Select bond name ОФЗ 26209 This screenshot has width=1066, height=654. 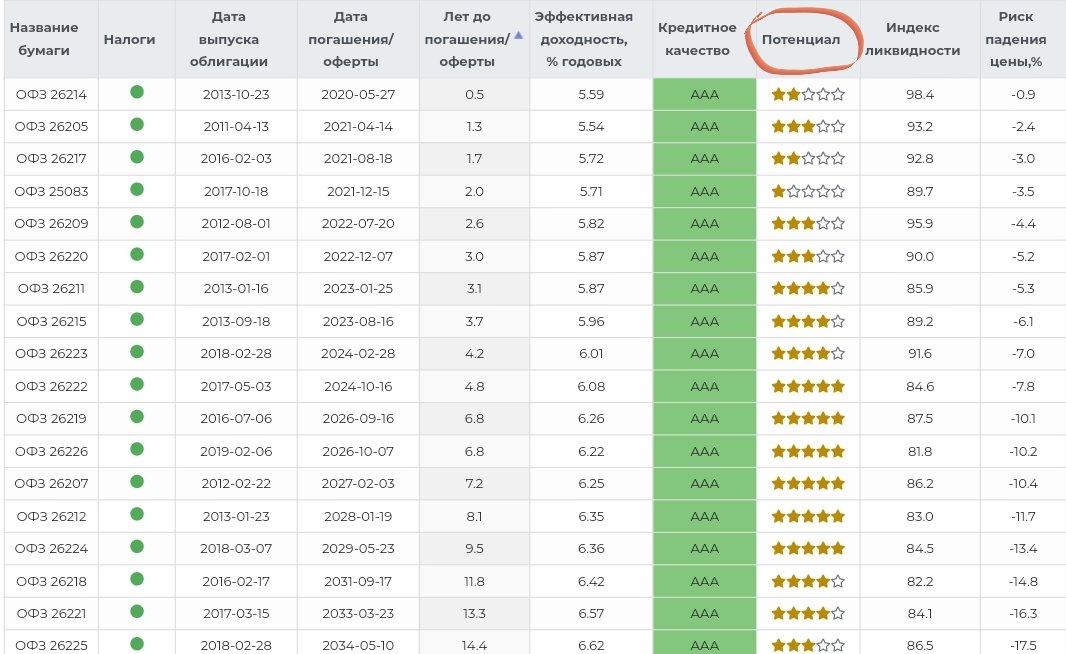(52, 224)
